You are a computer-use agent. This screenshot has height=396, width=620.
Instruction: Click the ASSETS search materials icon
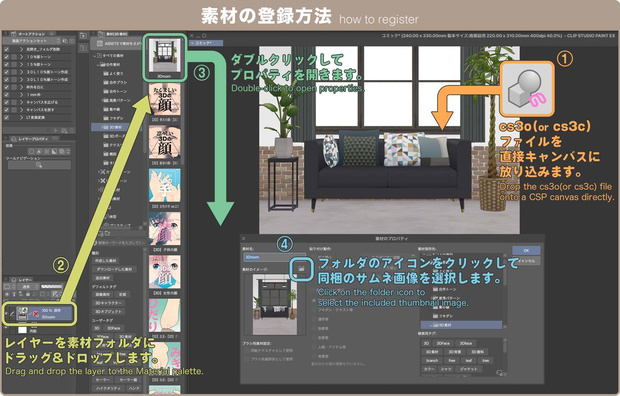tap(99, 43)
